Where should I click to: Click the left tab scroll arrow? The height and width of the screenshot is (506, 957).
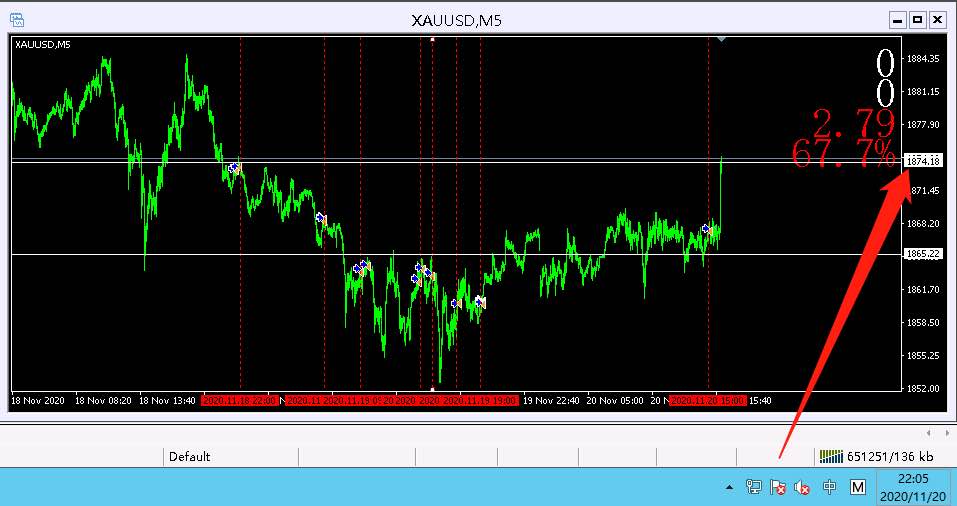pyautogui.click(x=928, y=433)
